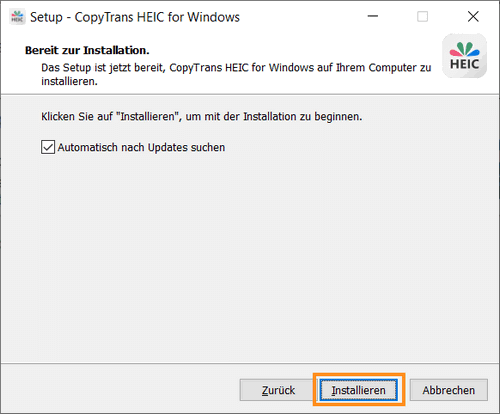
Task: Go back with the Zurück button
Action: point(278,390)
